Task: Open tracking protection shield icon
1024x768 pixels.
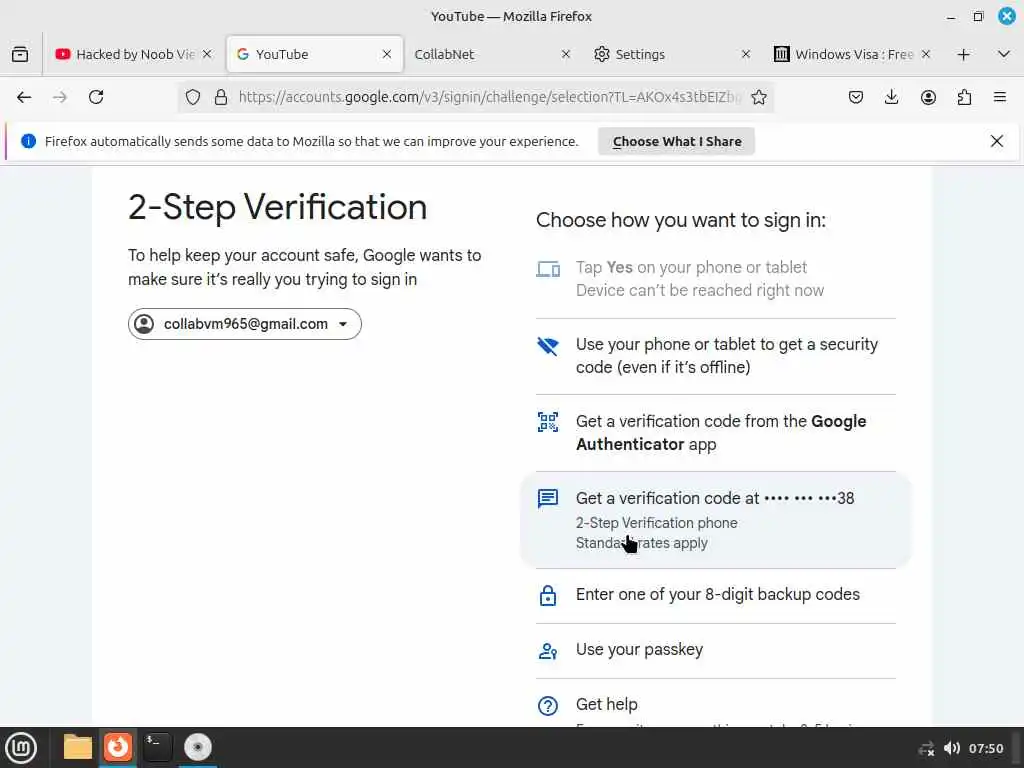Action: 193,97
